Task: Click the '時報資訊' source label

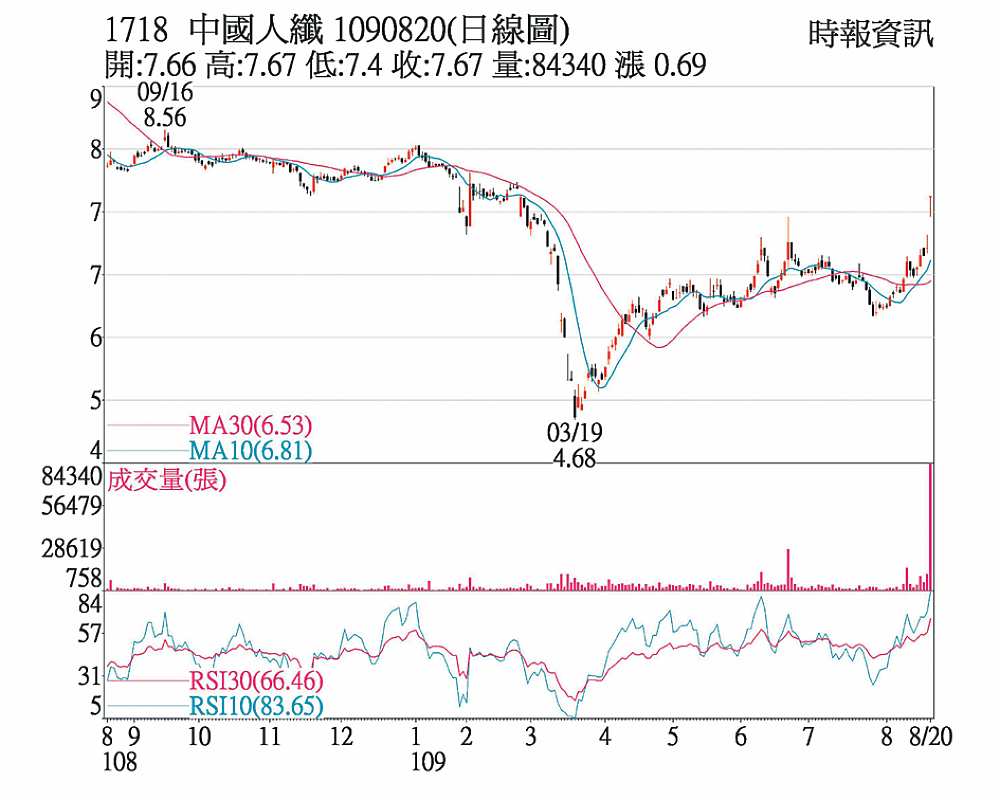Action: click(871, 33)
